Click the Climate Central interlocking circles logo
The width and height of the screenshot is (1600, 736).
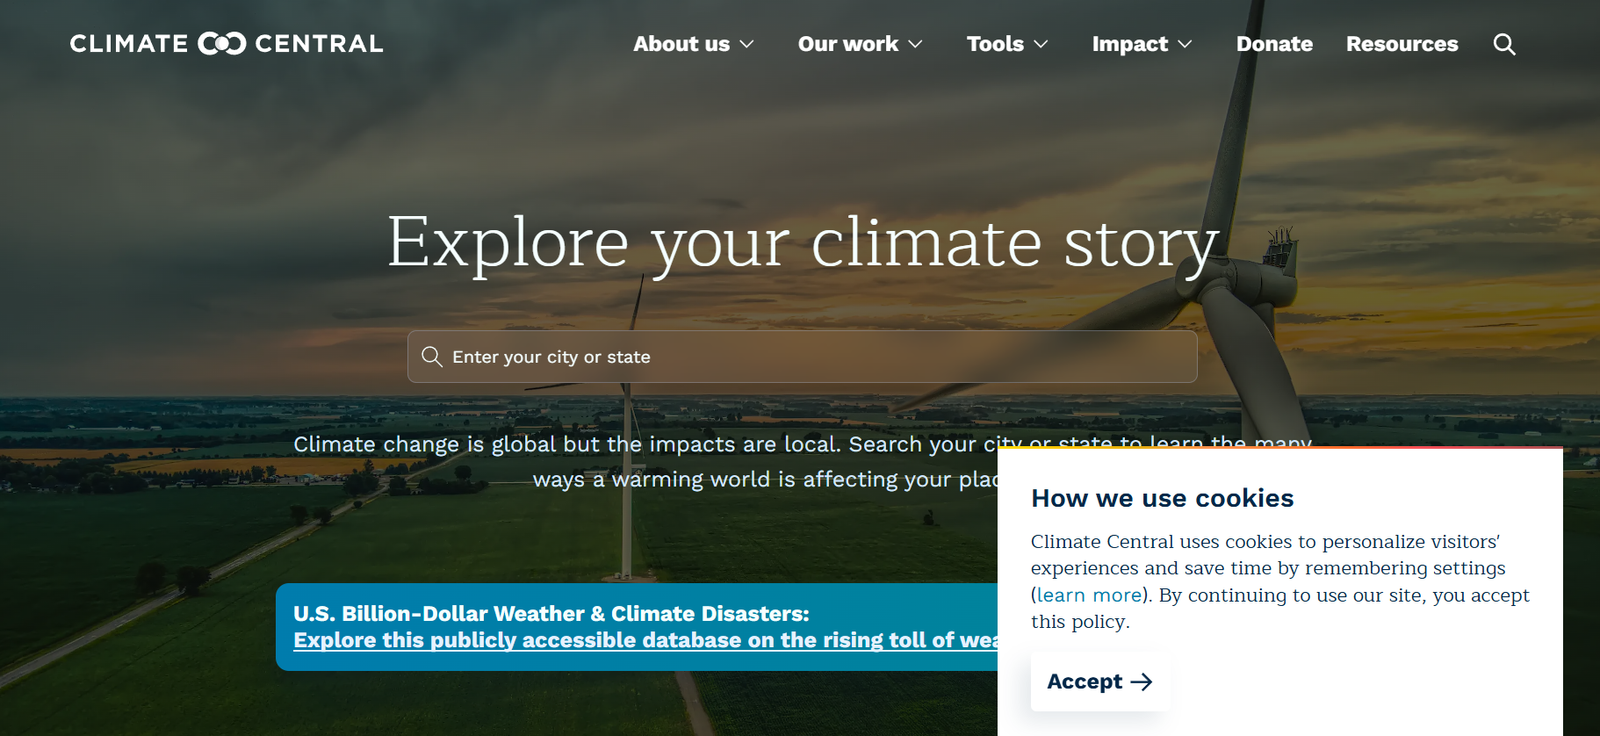pos(221,44)
